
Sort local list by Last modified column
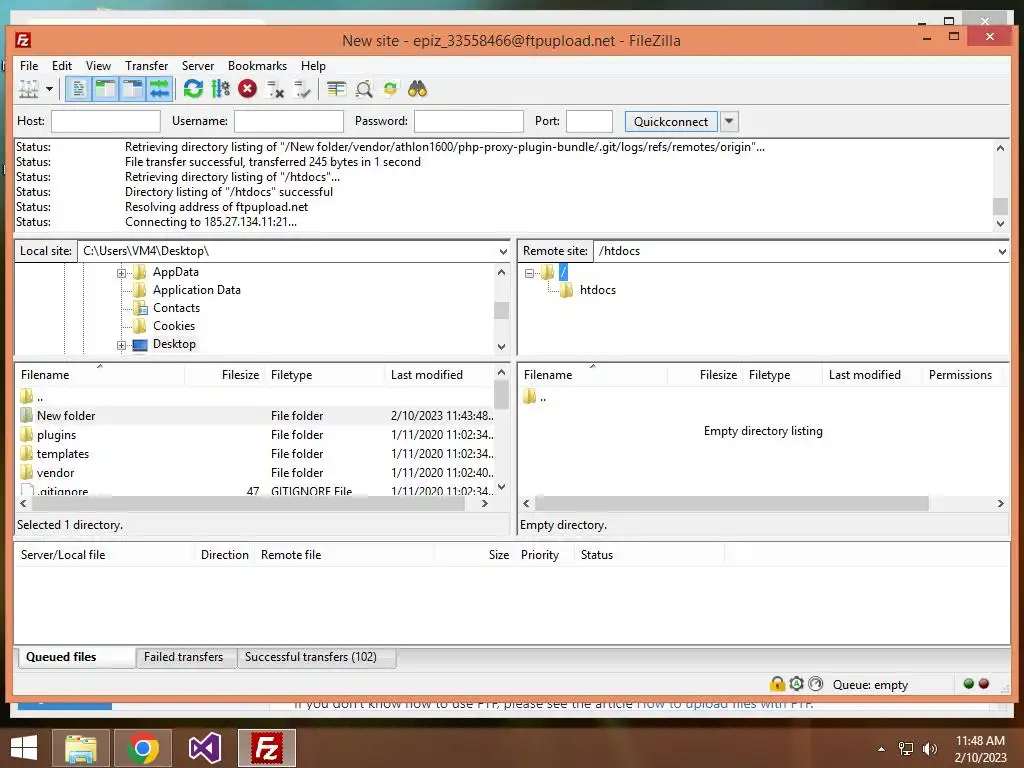point(426,375)
